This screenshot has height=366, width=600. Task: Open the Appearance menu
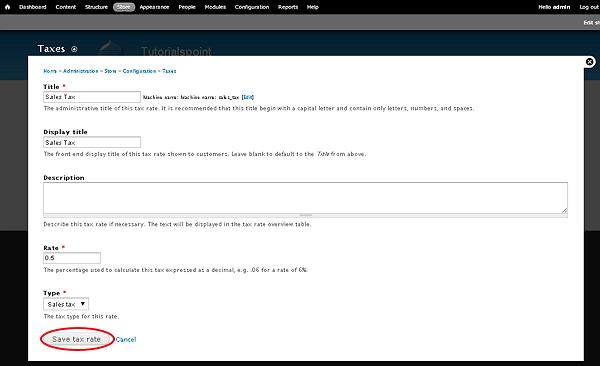coord(154,7)
